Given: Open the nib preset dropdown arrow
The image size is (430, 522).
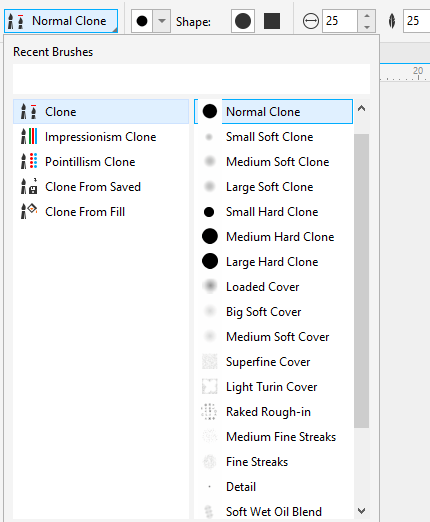Looking at the screenshot, I should 162,21.
